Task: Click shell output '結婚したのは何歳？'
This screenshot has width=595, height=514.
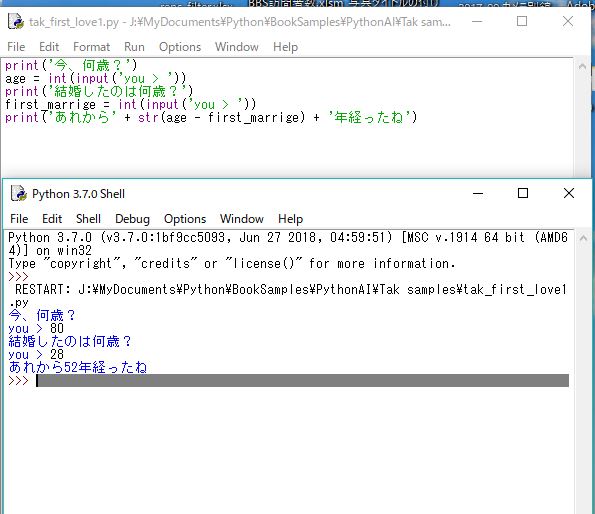Action: [x=70, y=341]
